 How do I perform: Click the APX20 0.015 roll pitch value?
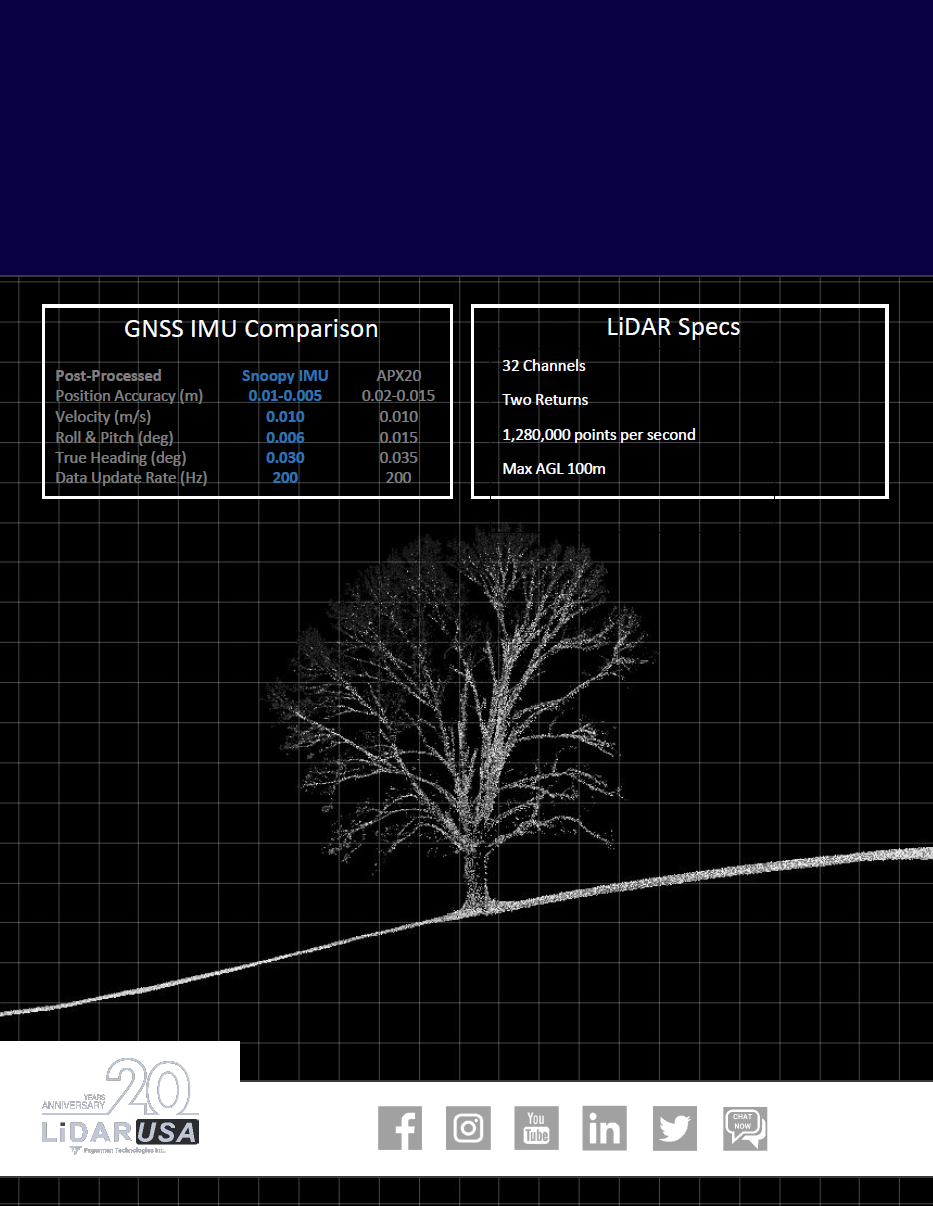click(398, 438)
